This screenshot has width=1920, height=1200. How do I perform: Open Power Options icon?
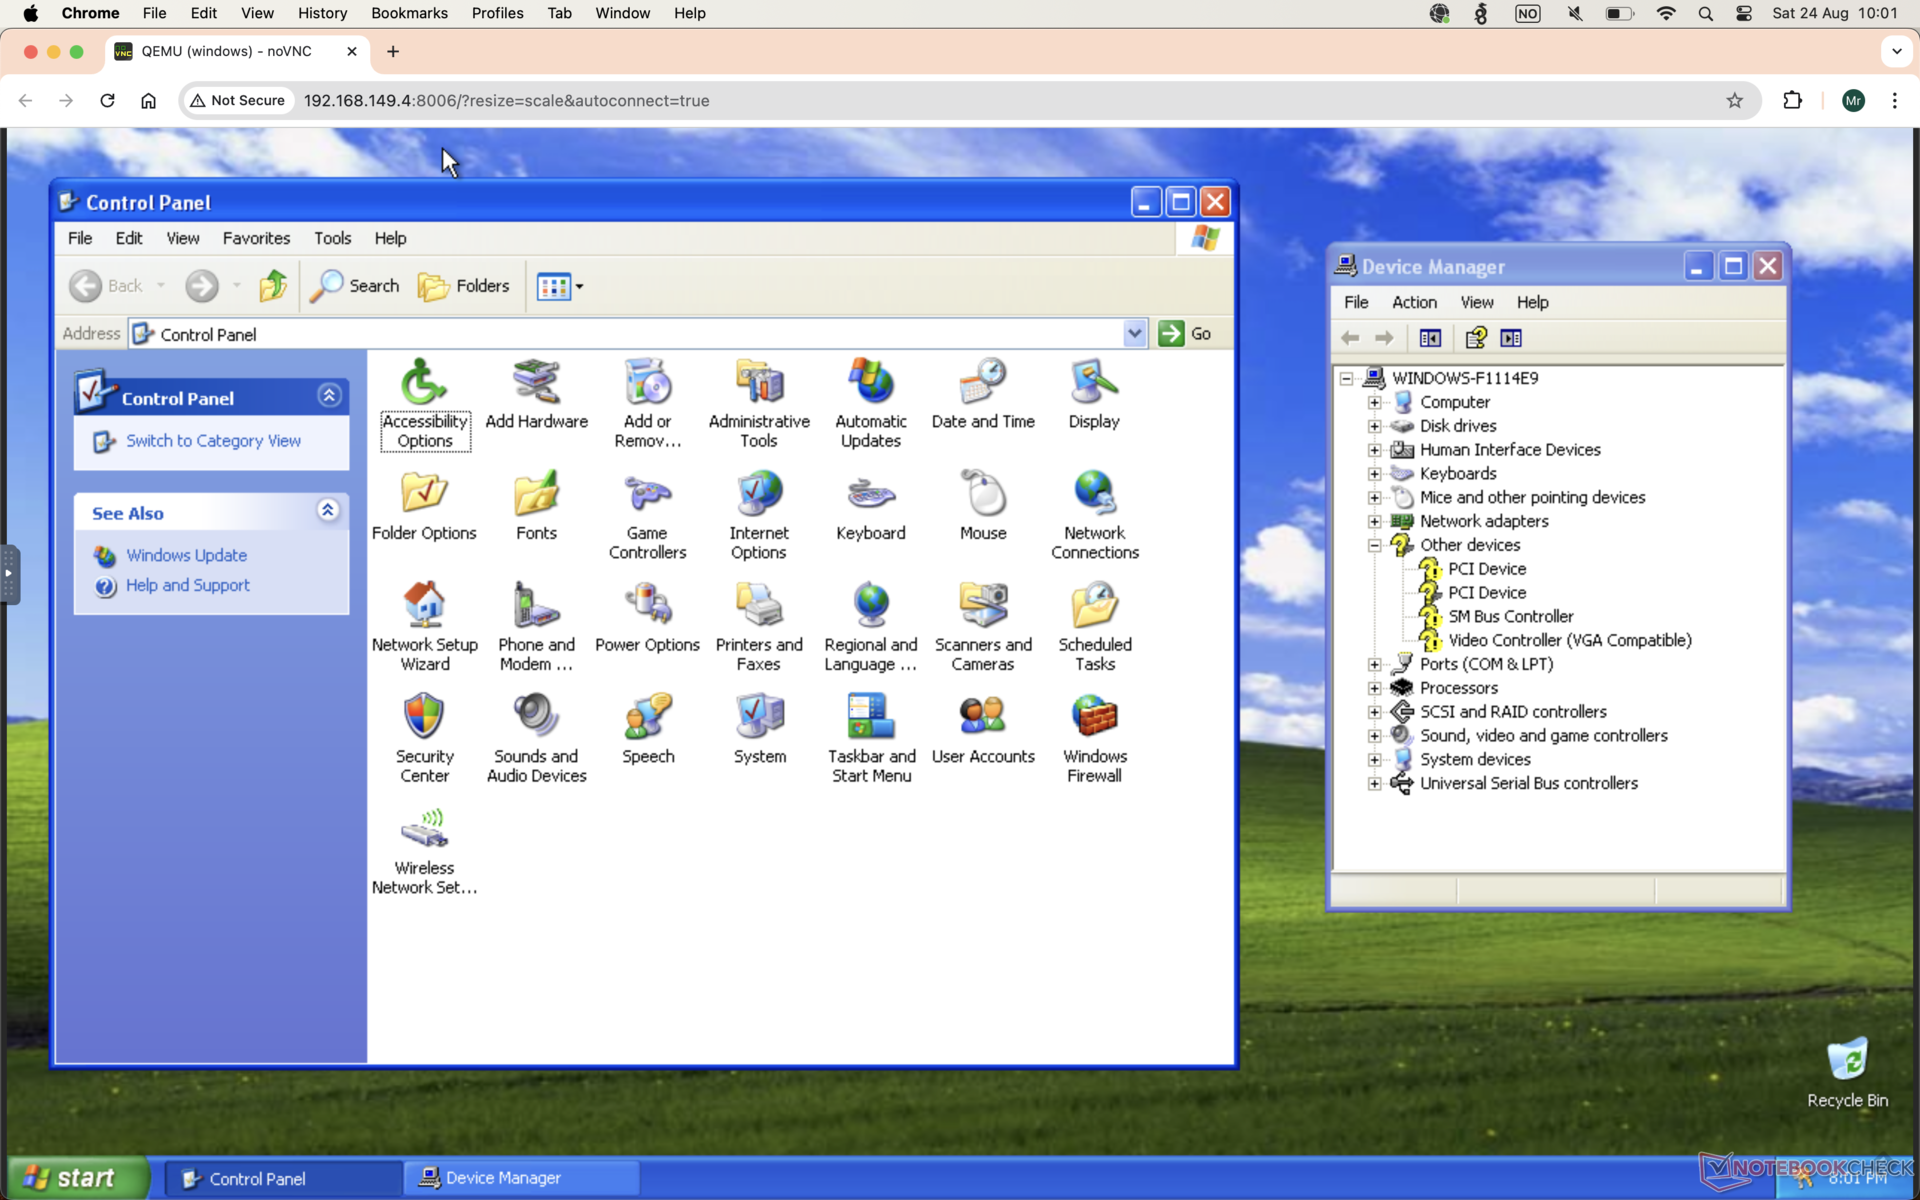click(x=647, y=618)
